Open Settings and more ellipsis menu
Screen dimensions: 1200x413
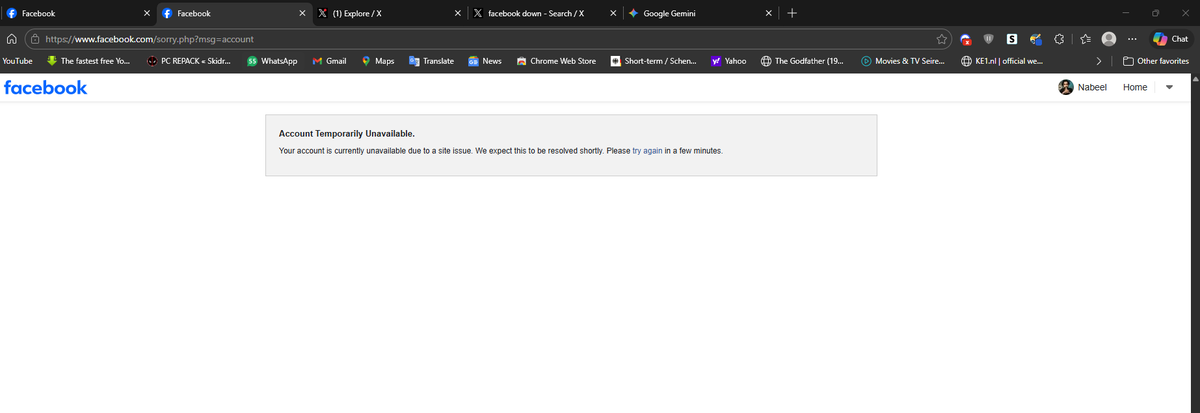pyautogui.click(x=1132, y=39)
